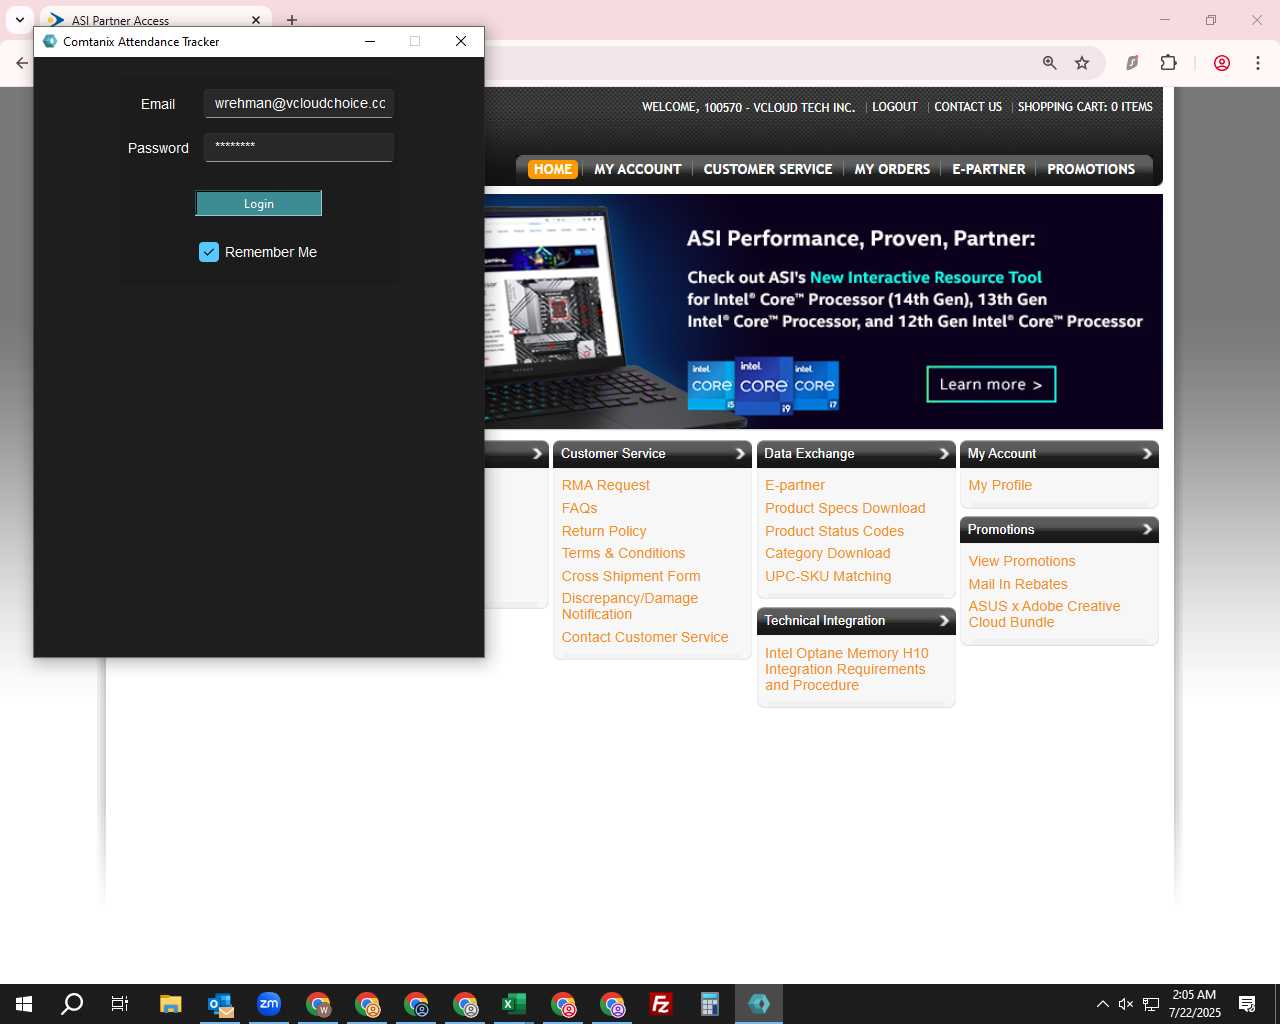Expand the My Account panel arrow
Image resolution: width=1280 pixels, height=1024 pixels.
pyautogui.click(x=1147, y=454)
